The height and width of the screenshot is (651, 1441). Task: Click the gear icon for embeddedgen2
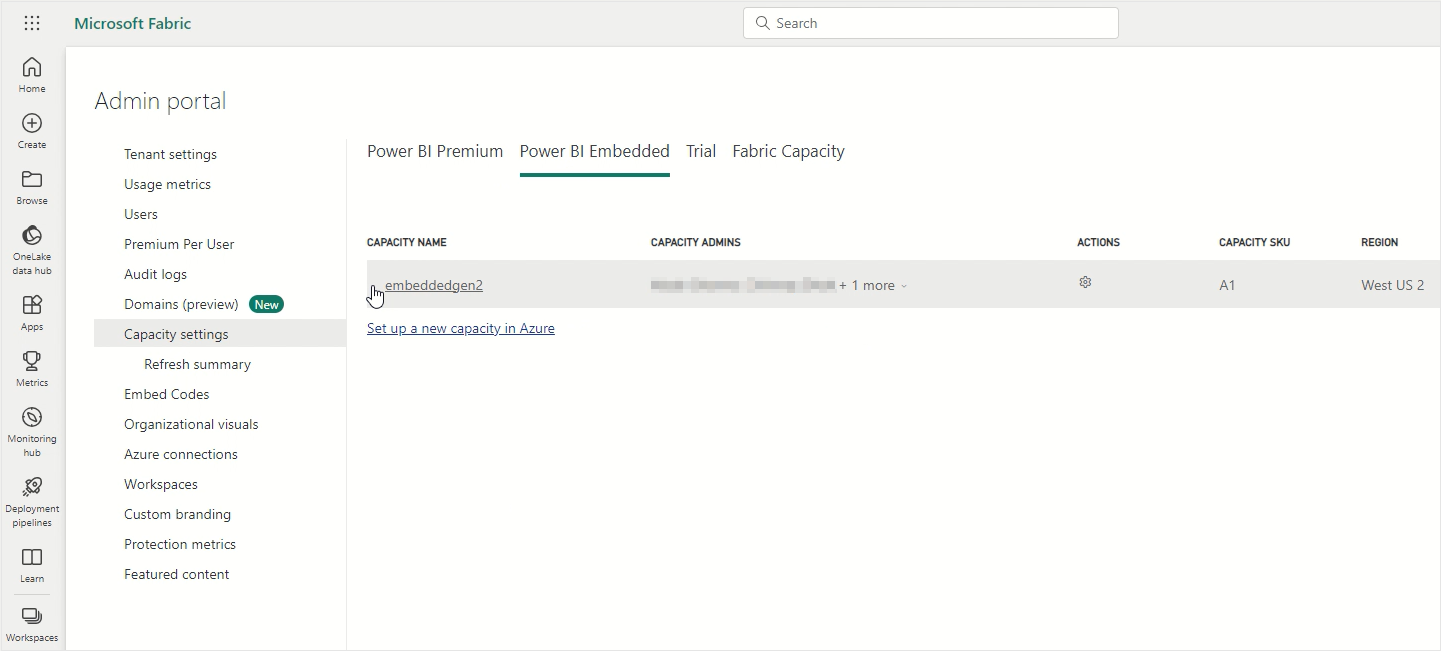tap(1085, 283)
